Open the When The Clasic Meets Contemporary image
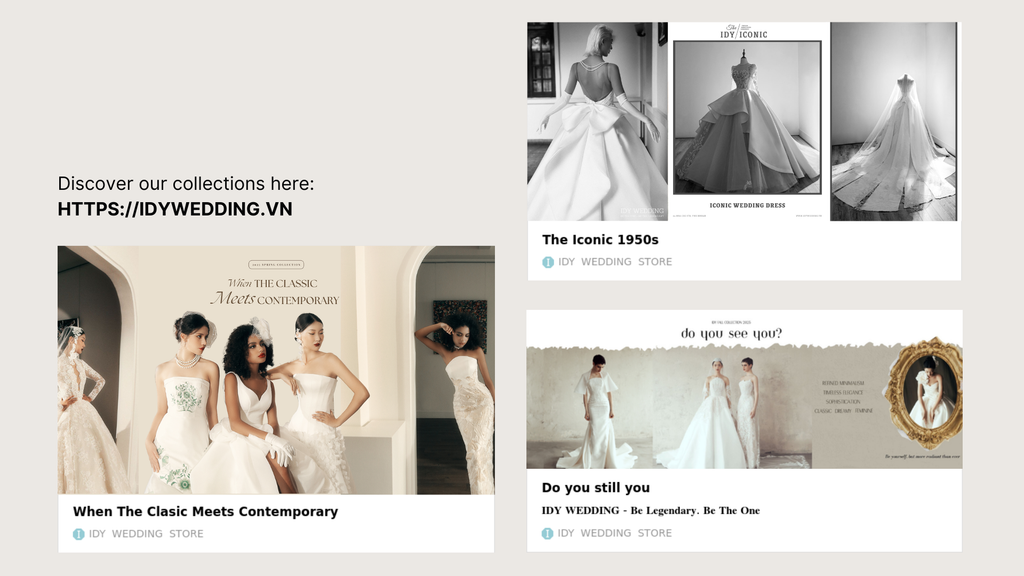1024x576 pixels. tap(276, 370)
